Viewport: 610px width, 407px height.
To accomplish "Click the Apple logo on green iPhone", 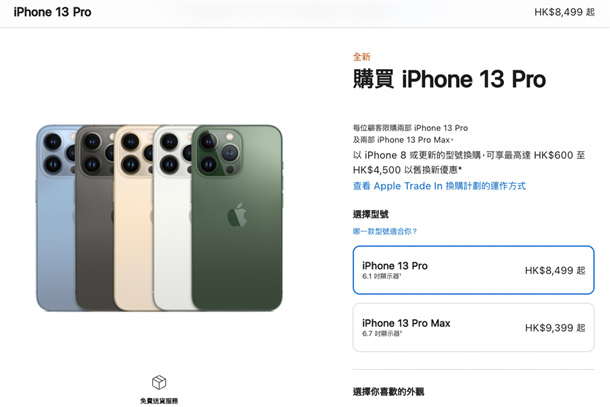I will (237, 215).
